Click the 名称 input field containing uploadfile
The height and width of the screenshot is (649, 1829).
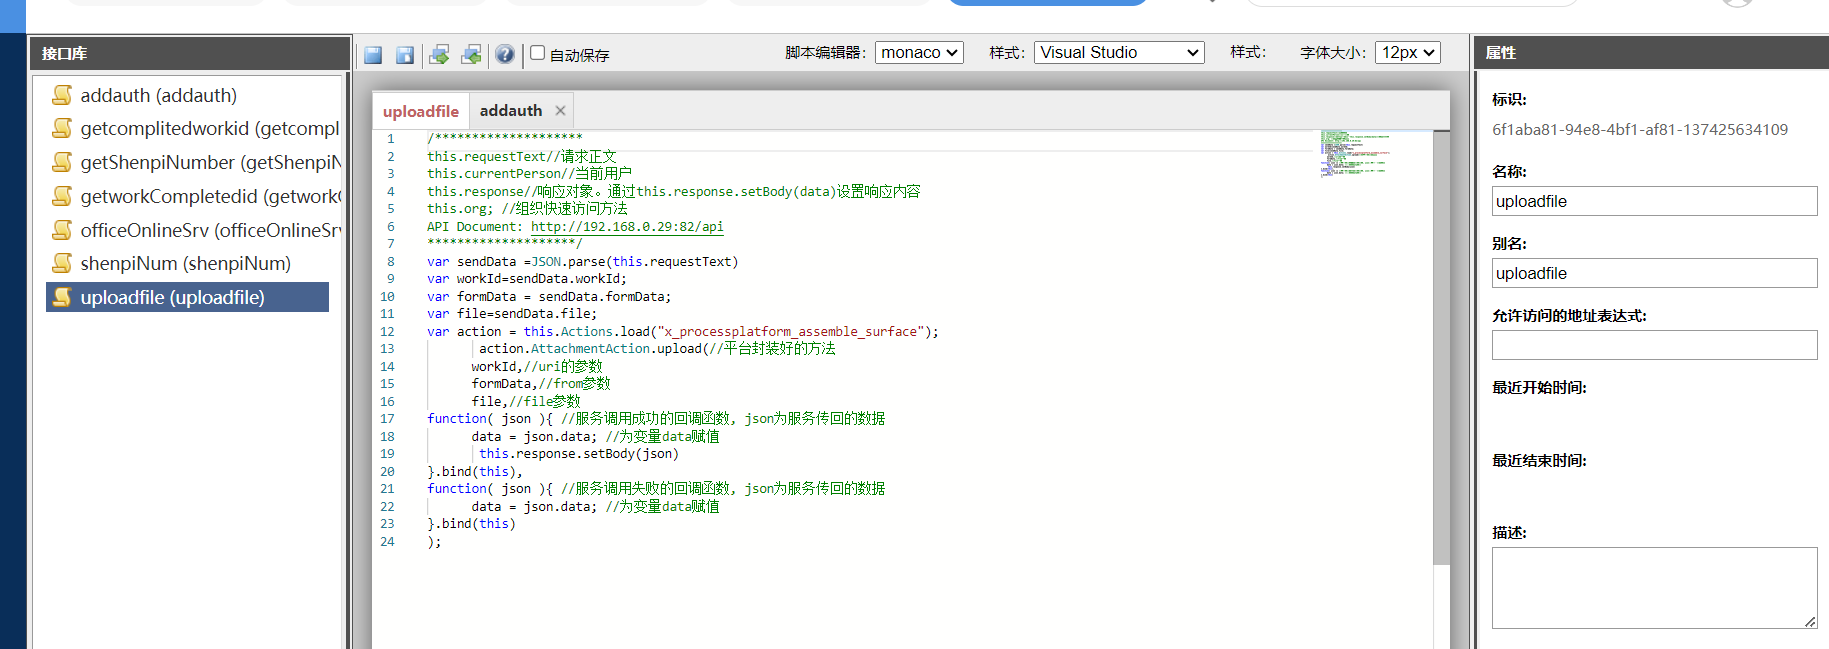point(1654,201)
